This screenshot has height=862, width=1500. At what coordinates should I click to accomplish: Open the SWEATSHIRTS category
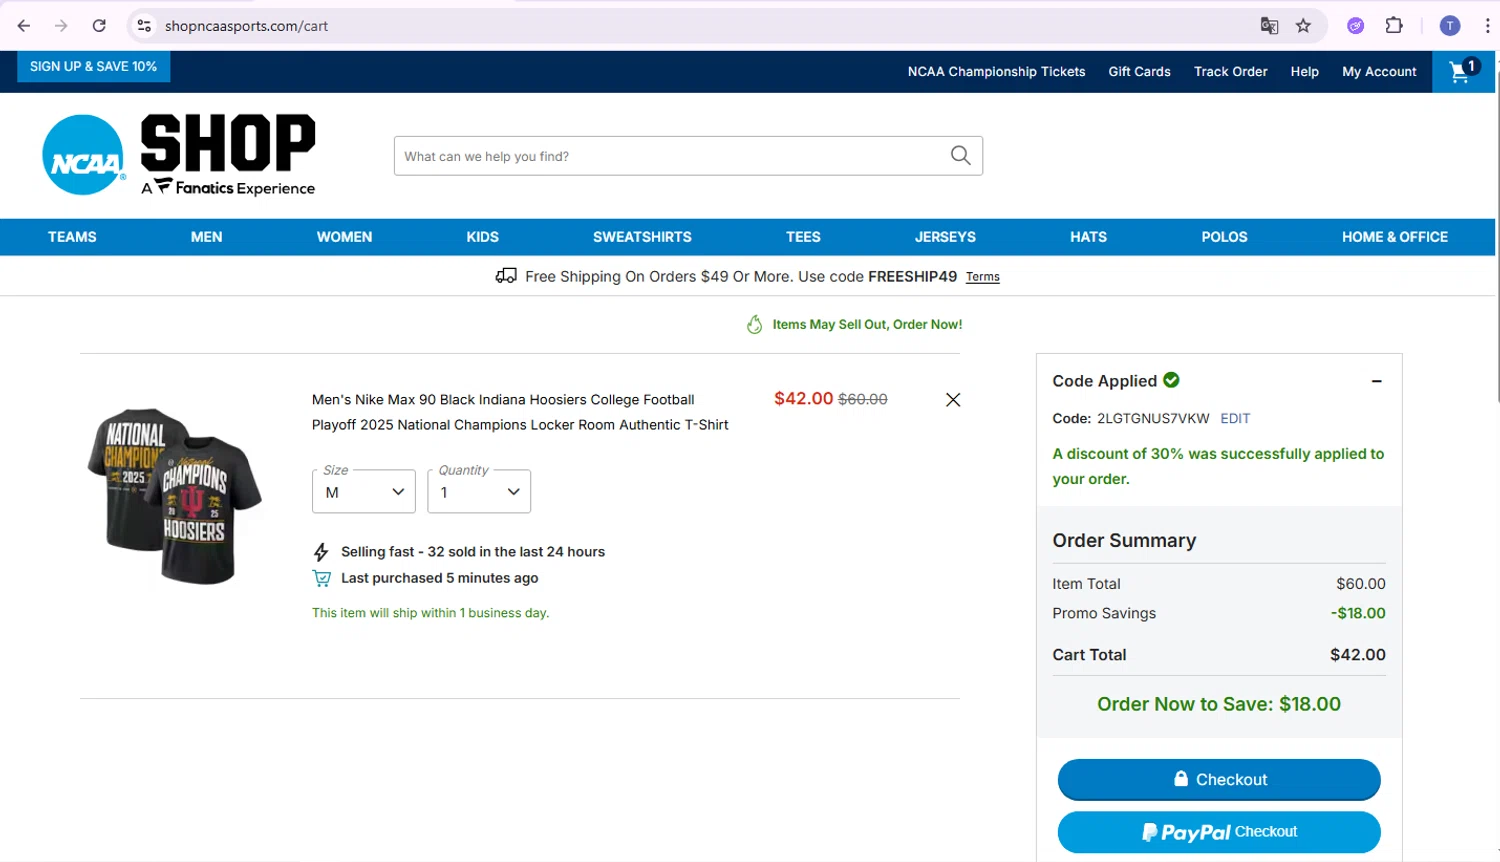pos(642,237)
